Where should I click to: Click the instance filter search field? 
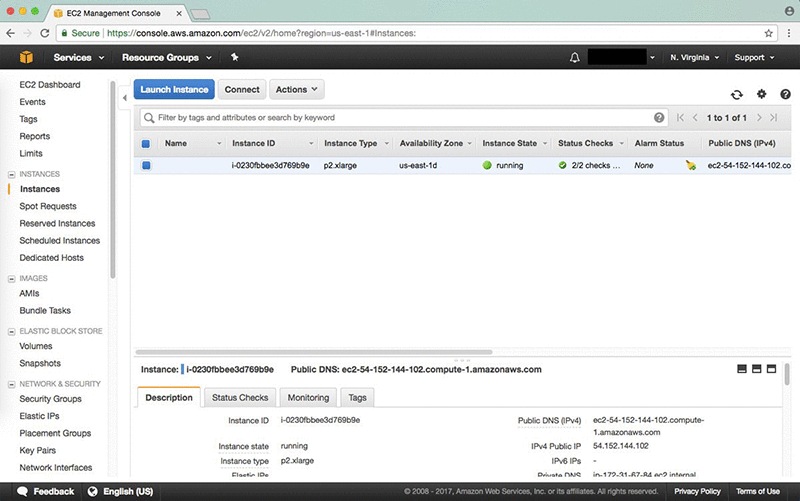tap(403, 118)
